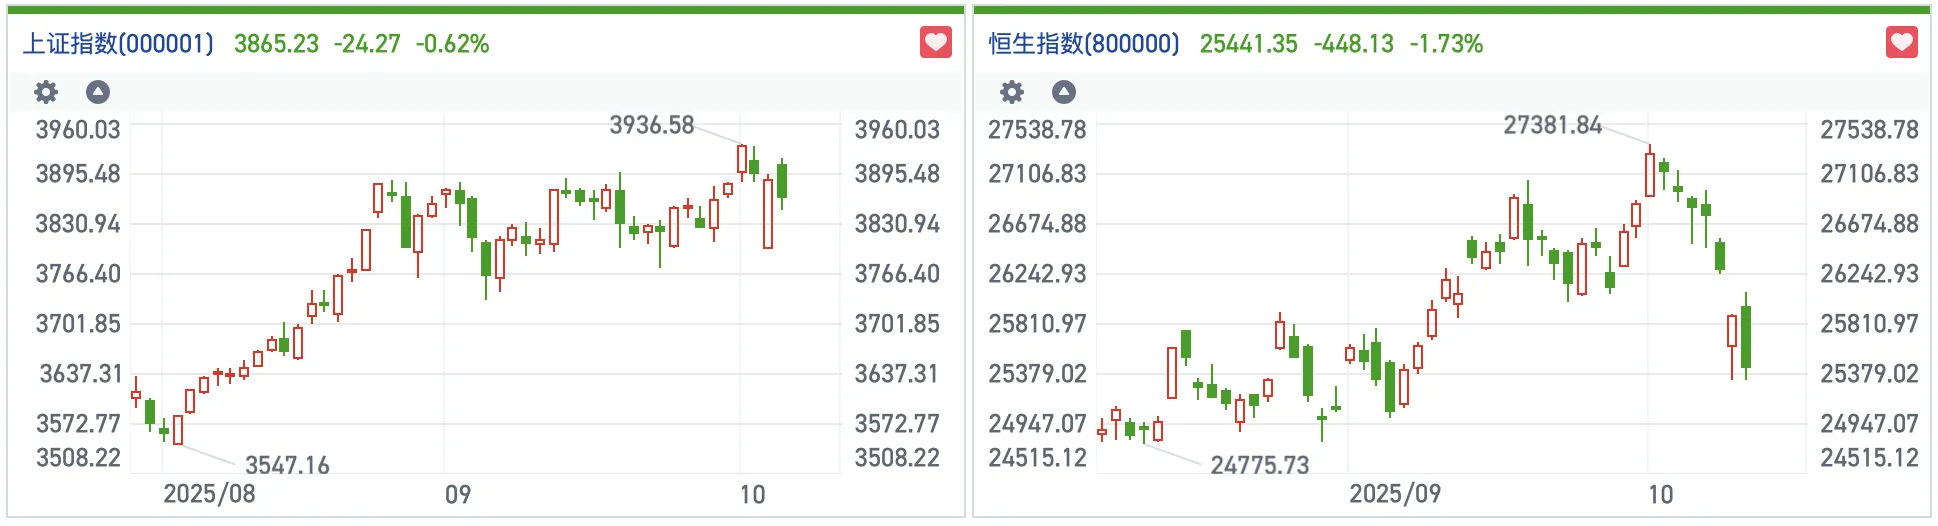1938x526 pixels.
Task: Click the -0.62% change of 上证指数
Action: point(452,44)
